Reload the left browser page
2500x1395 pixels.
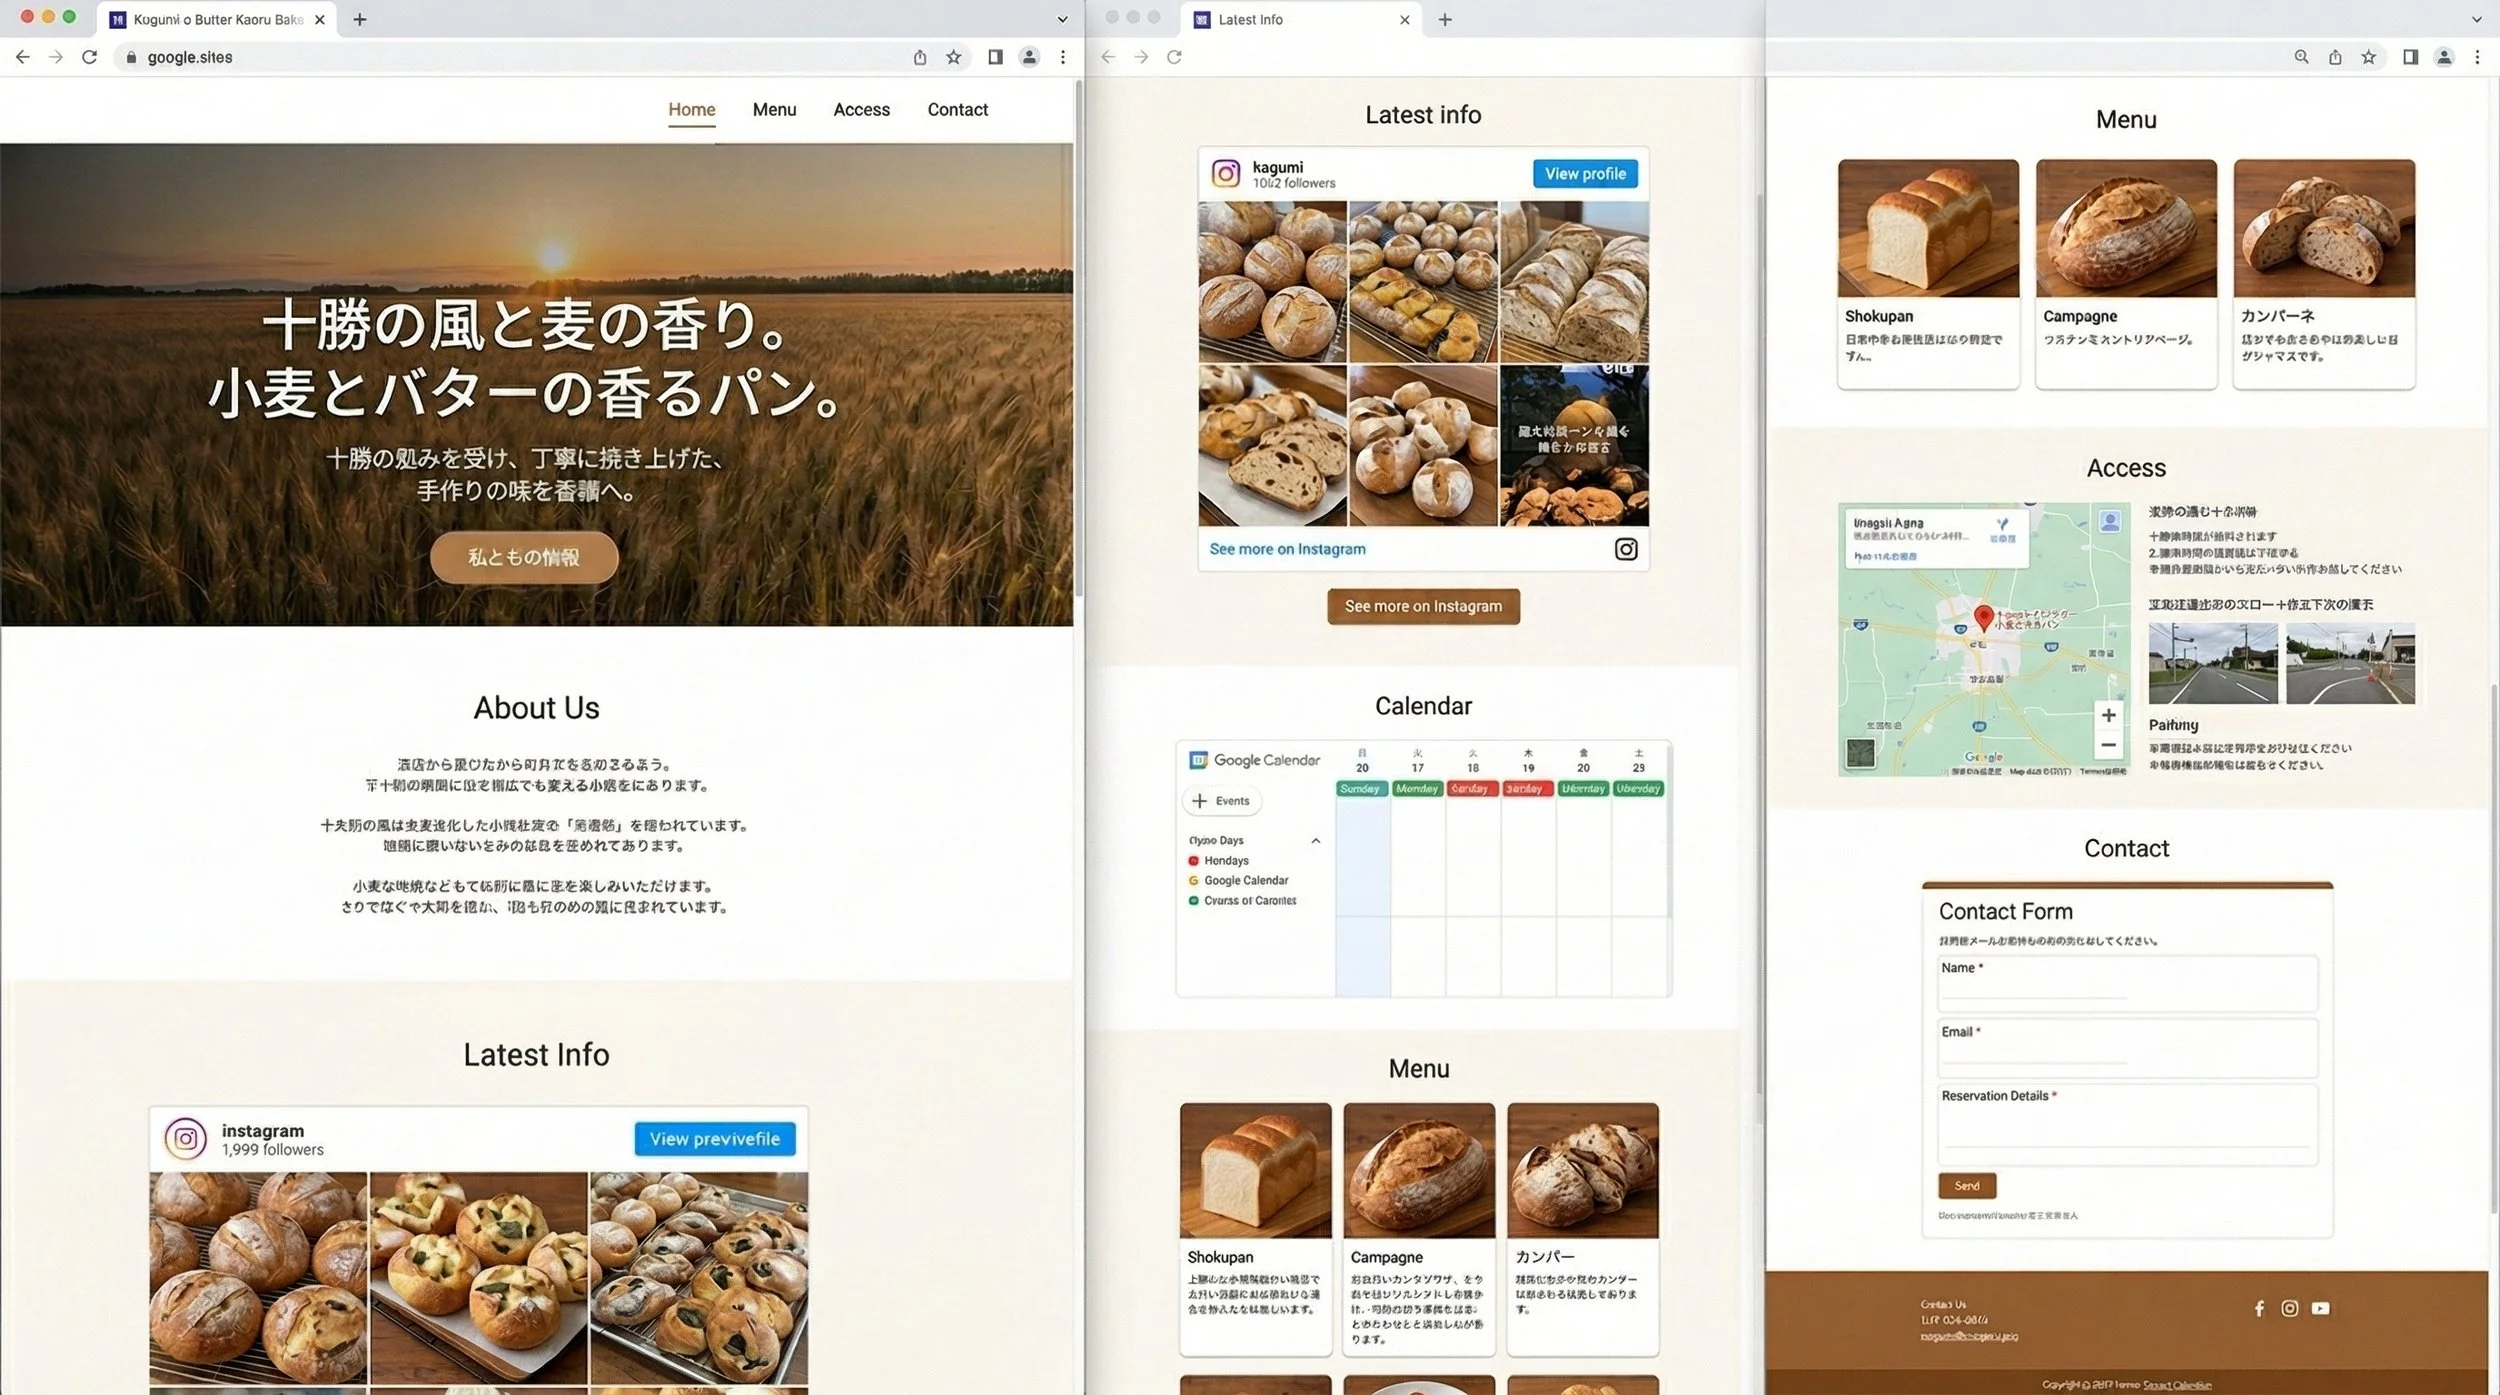(x=89, y=57)
